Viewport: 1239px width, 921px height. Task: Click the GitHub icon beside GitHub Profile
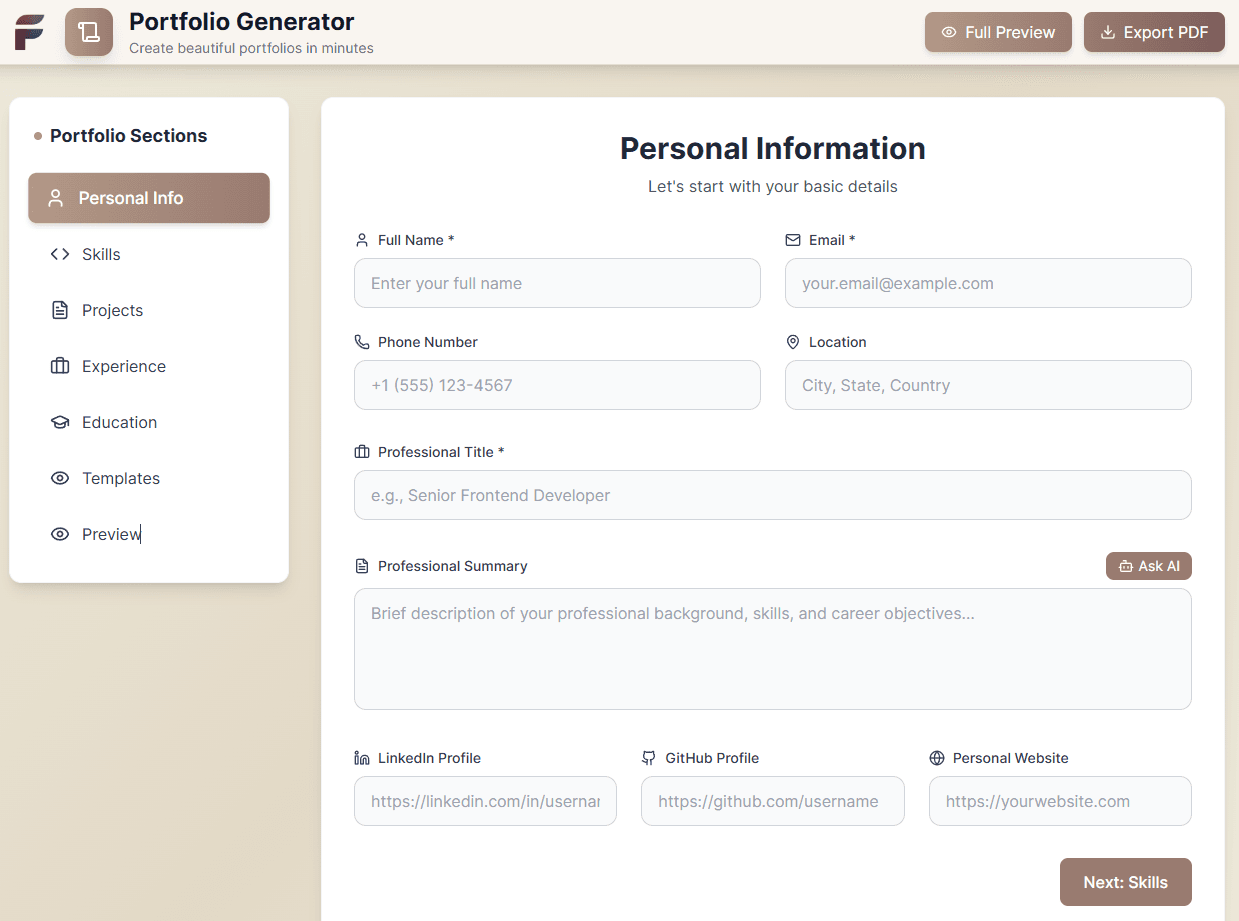(650, 758)
